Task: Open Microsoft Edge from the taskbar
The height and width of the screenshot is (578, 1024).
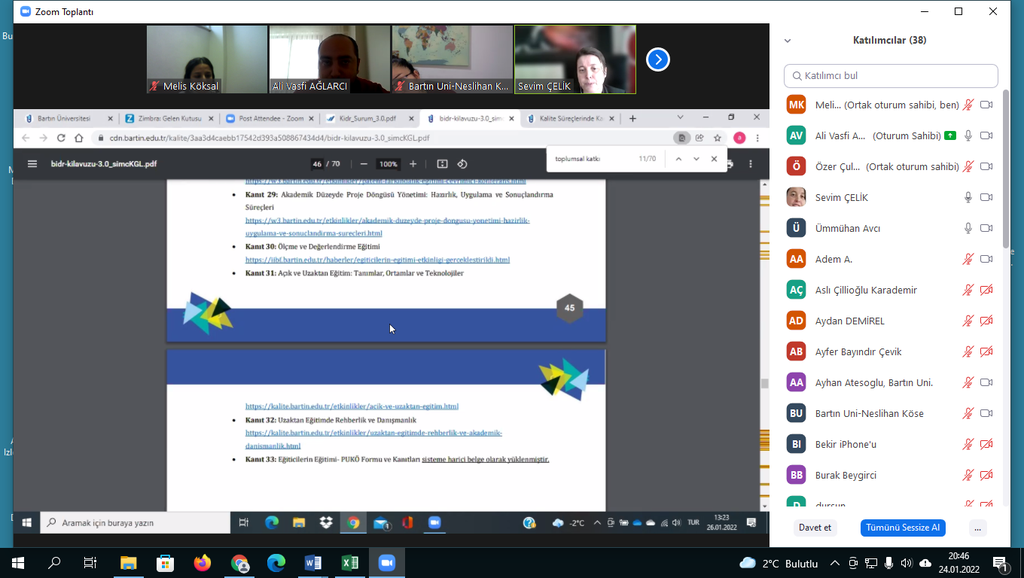Action: click(x=276, y=563)
